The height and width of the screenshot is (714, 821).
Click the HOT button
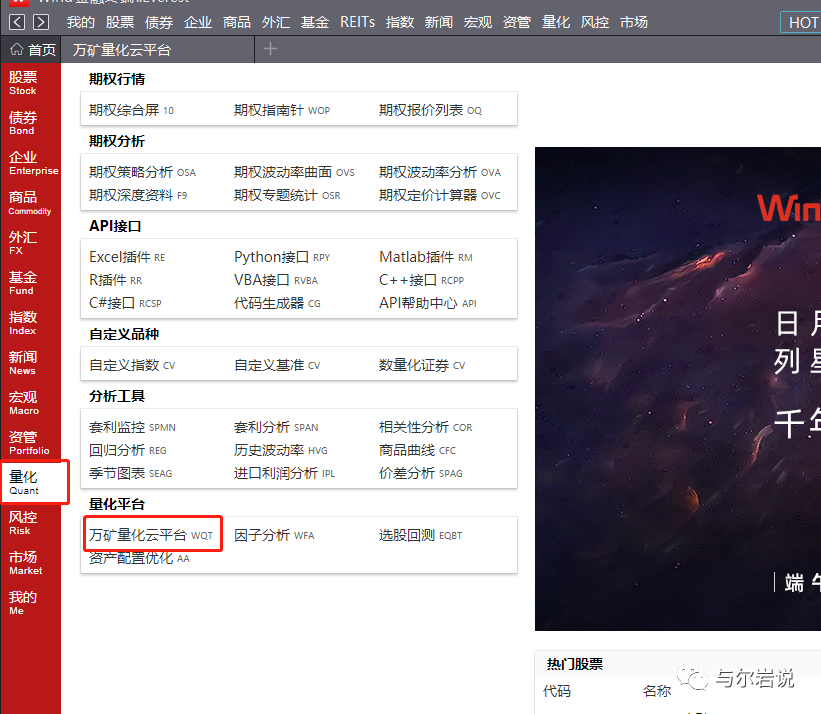click(801, 23)
